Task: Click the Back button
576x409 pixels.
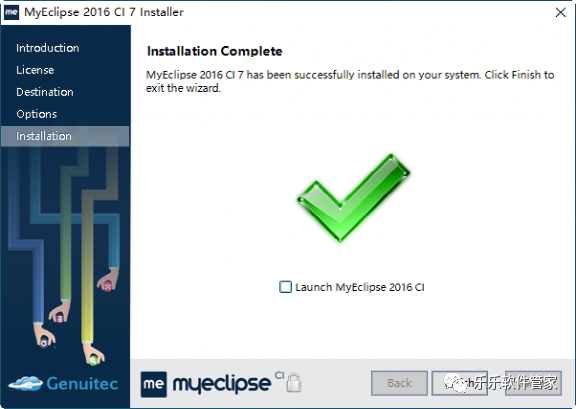Action: (399, 383)
